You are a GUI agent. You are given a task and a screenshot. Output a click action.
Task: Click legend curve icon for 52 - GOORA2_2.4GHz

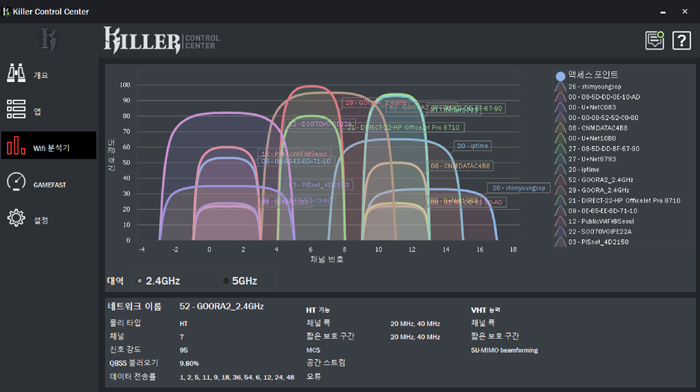[x=560, y=179]
